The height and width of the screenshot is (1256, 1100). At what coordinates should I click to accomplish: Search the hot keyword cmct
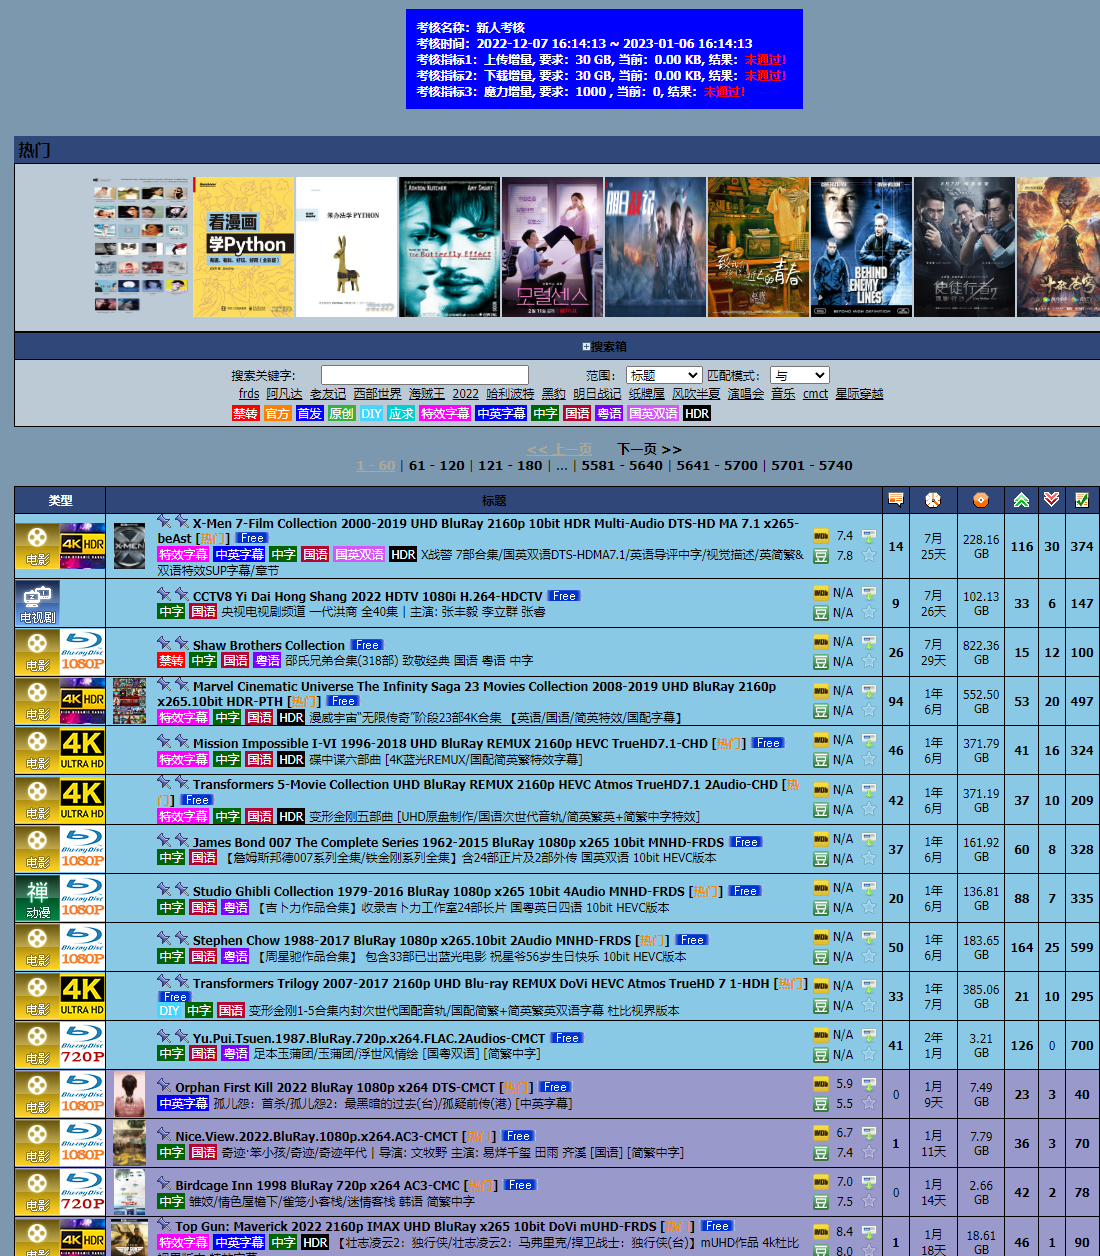tap(815, 394)
